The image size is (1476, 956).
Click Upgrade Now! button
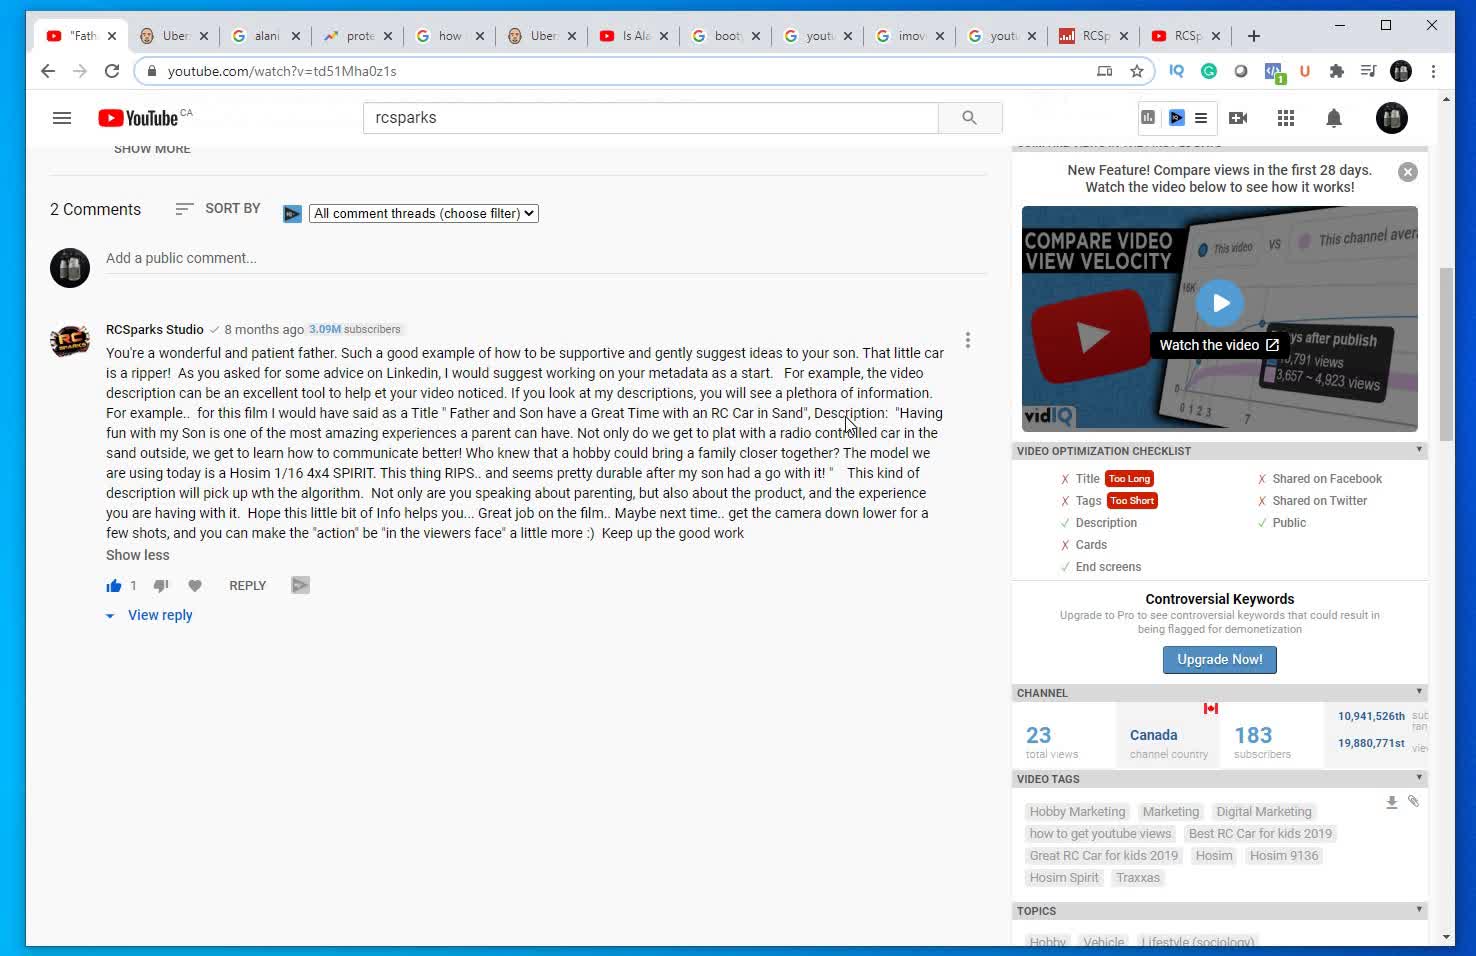tap(1219, 660)
